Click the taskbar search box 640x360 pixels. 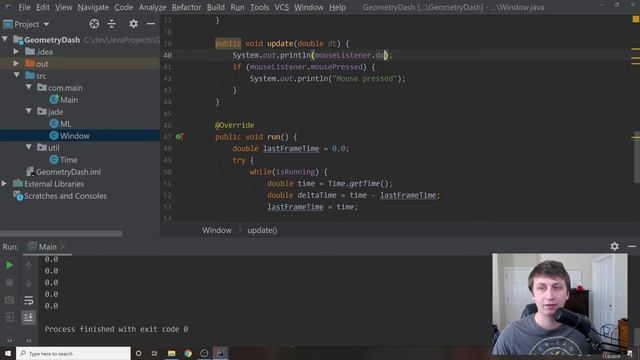click(x=73, y=353)
